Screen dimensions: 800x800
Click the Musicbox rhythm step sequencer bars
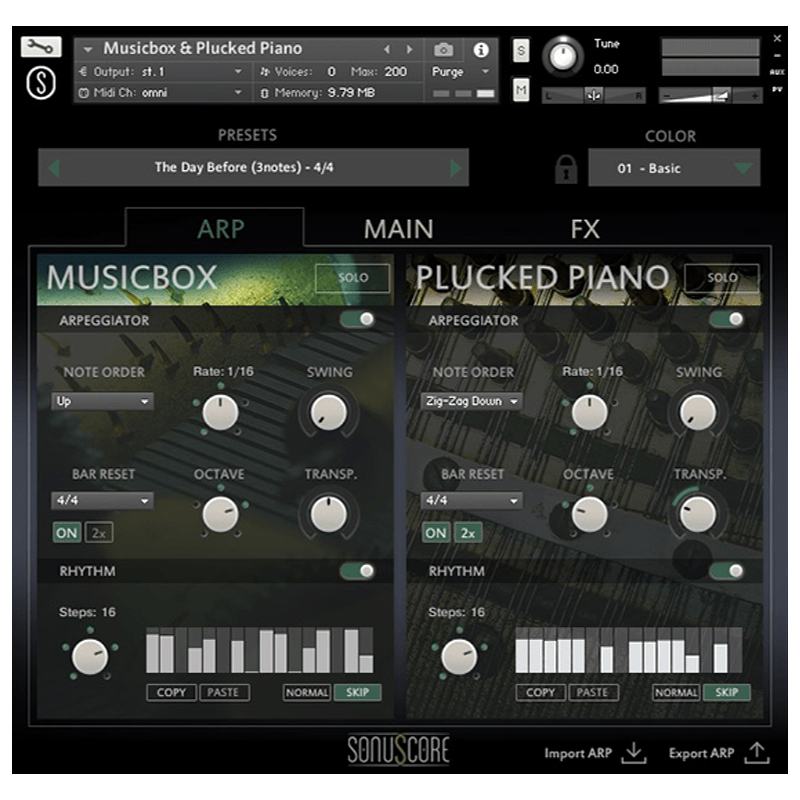[x=260, y=651]
